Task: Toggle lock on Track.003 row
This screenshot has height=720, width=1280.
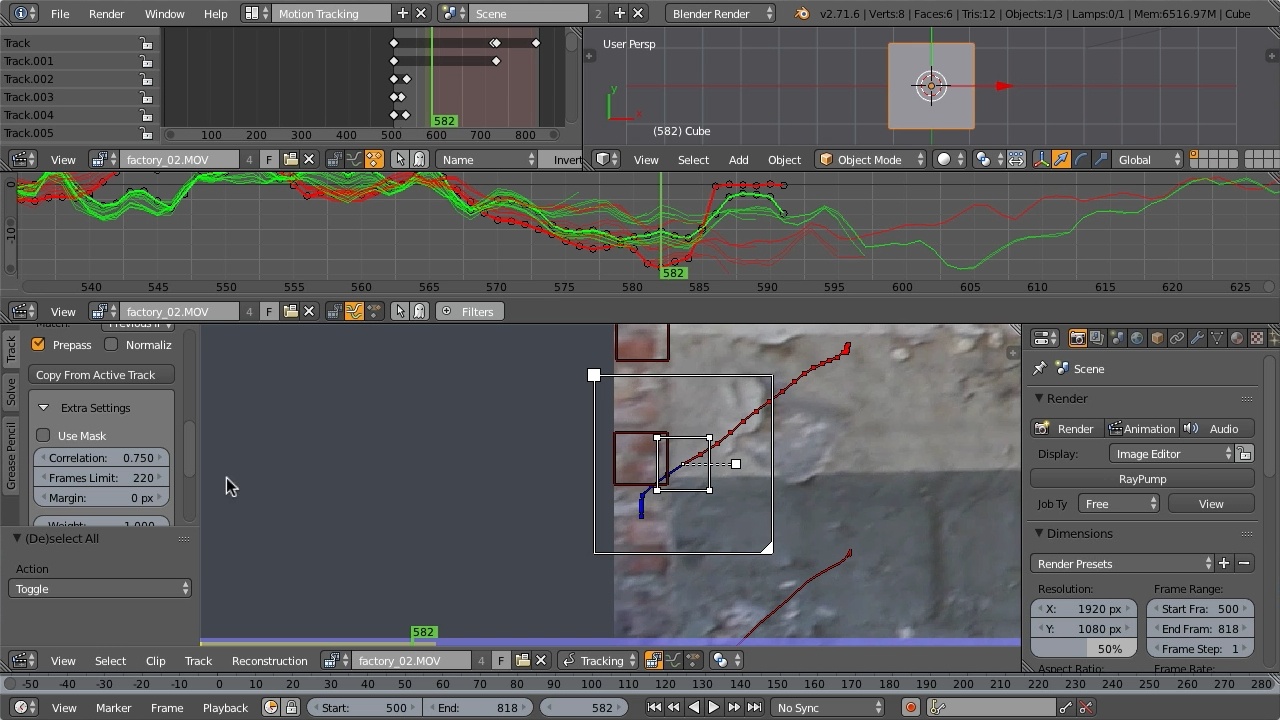Action: (x=146, y=97)
